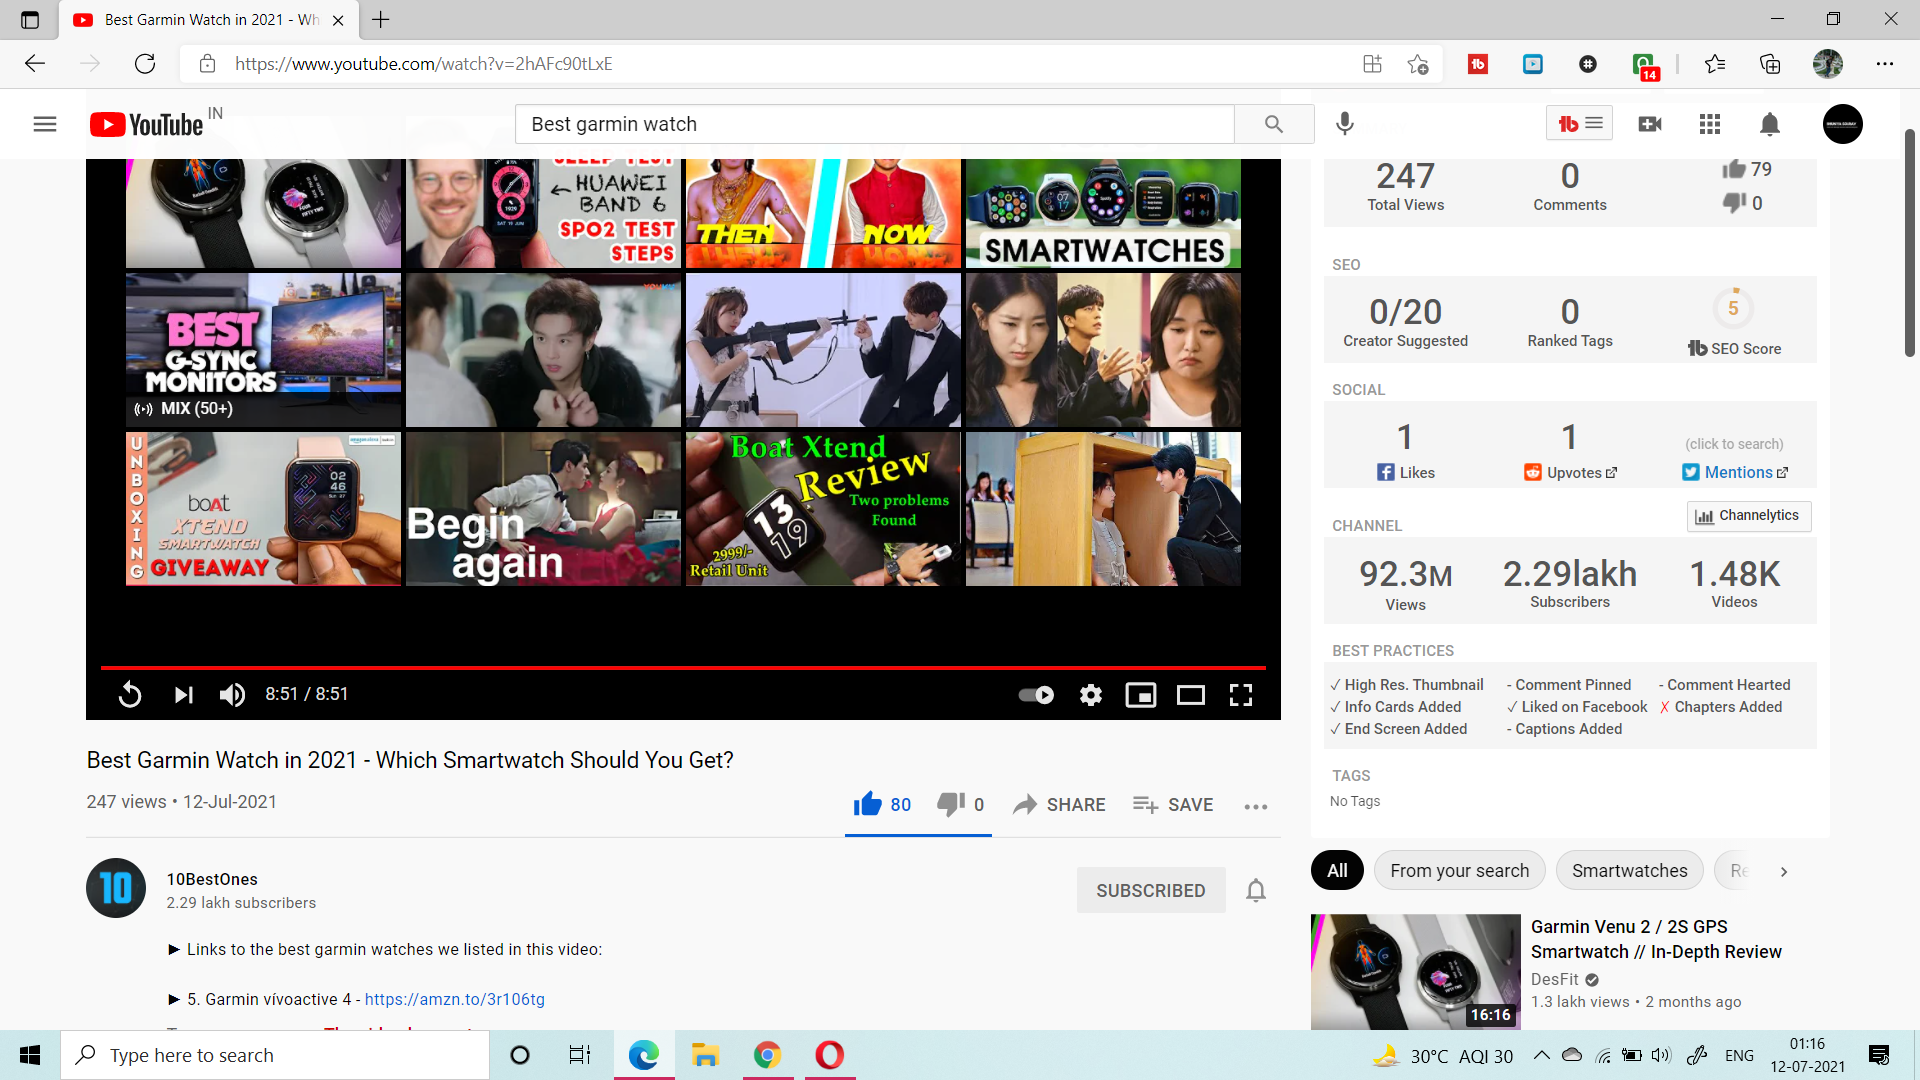The image size is (1920, 1080).
Task: Open File Explorer from the taskbar
Action: (705, 1055)
